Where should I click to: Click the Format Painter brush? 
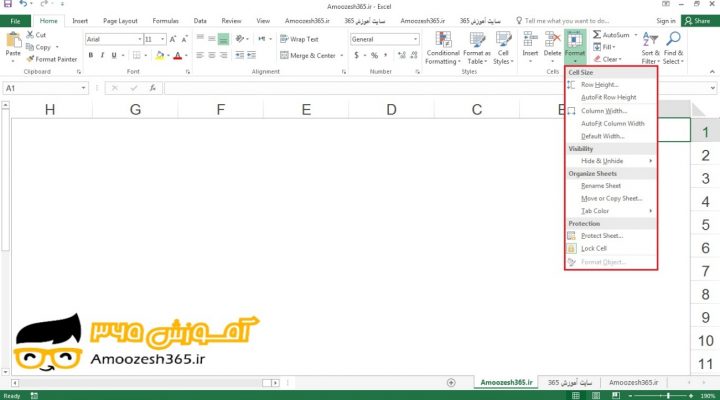coord(30,59)
